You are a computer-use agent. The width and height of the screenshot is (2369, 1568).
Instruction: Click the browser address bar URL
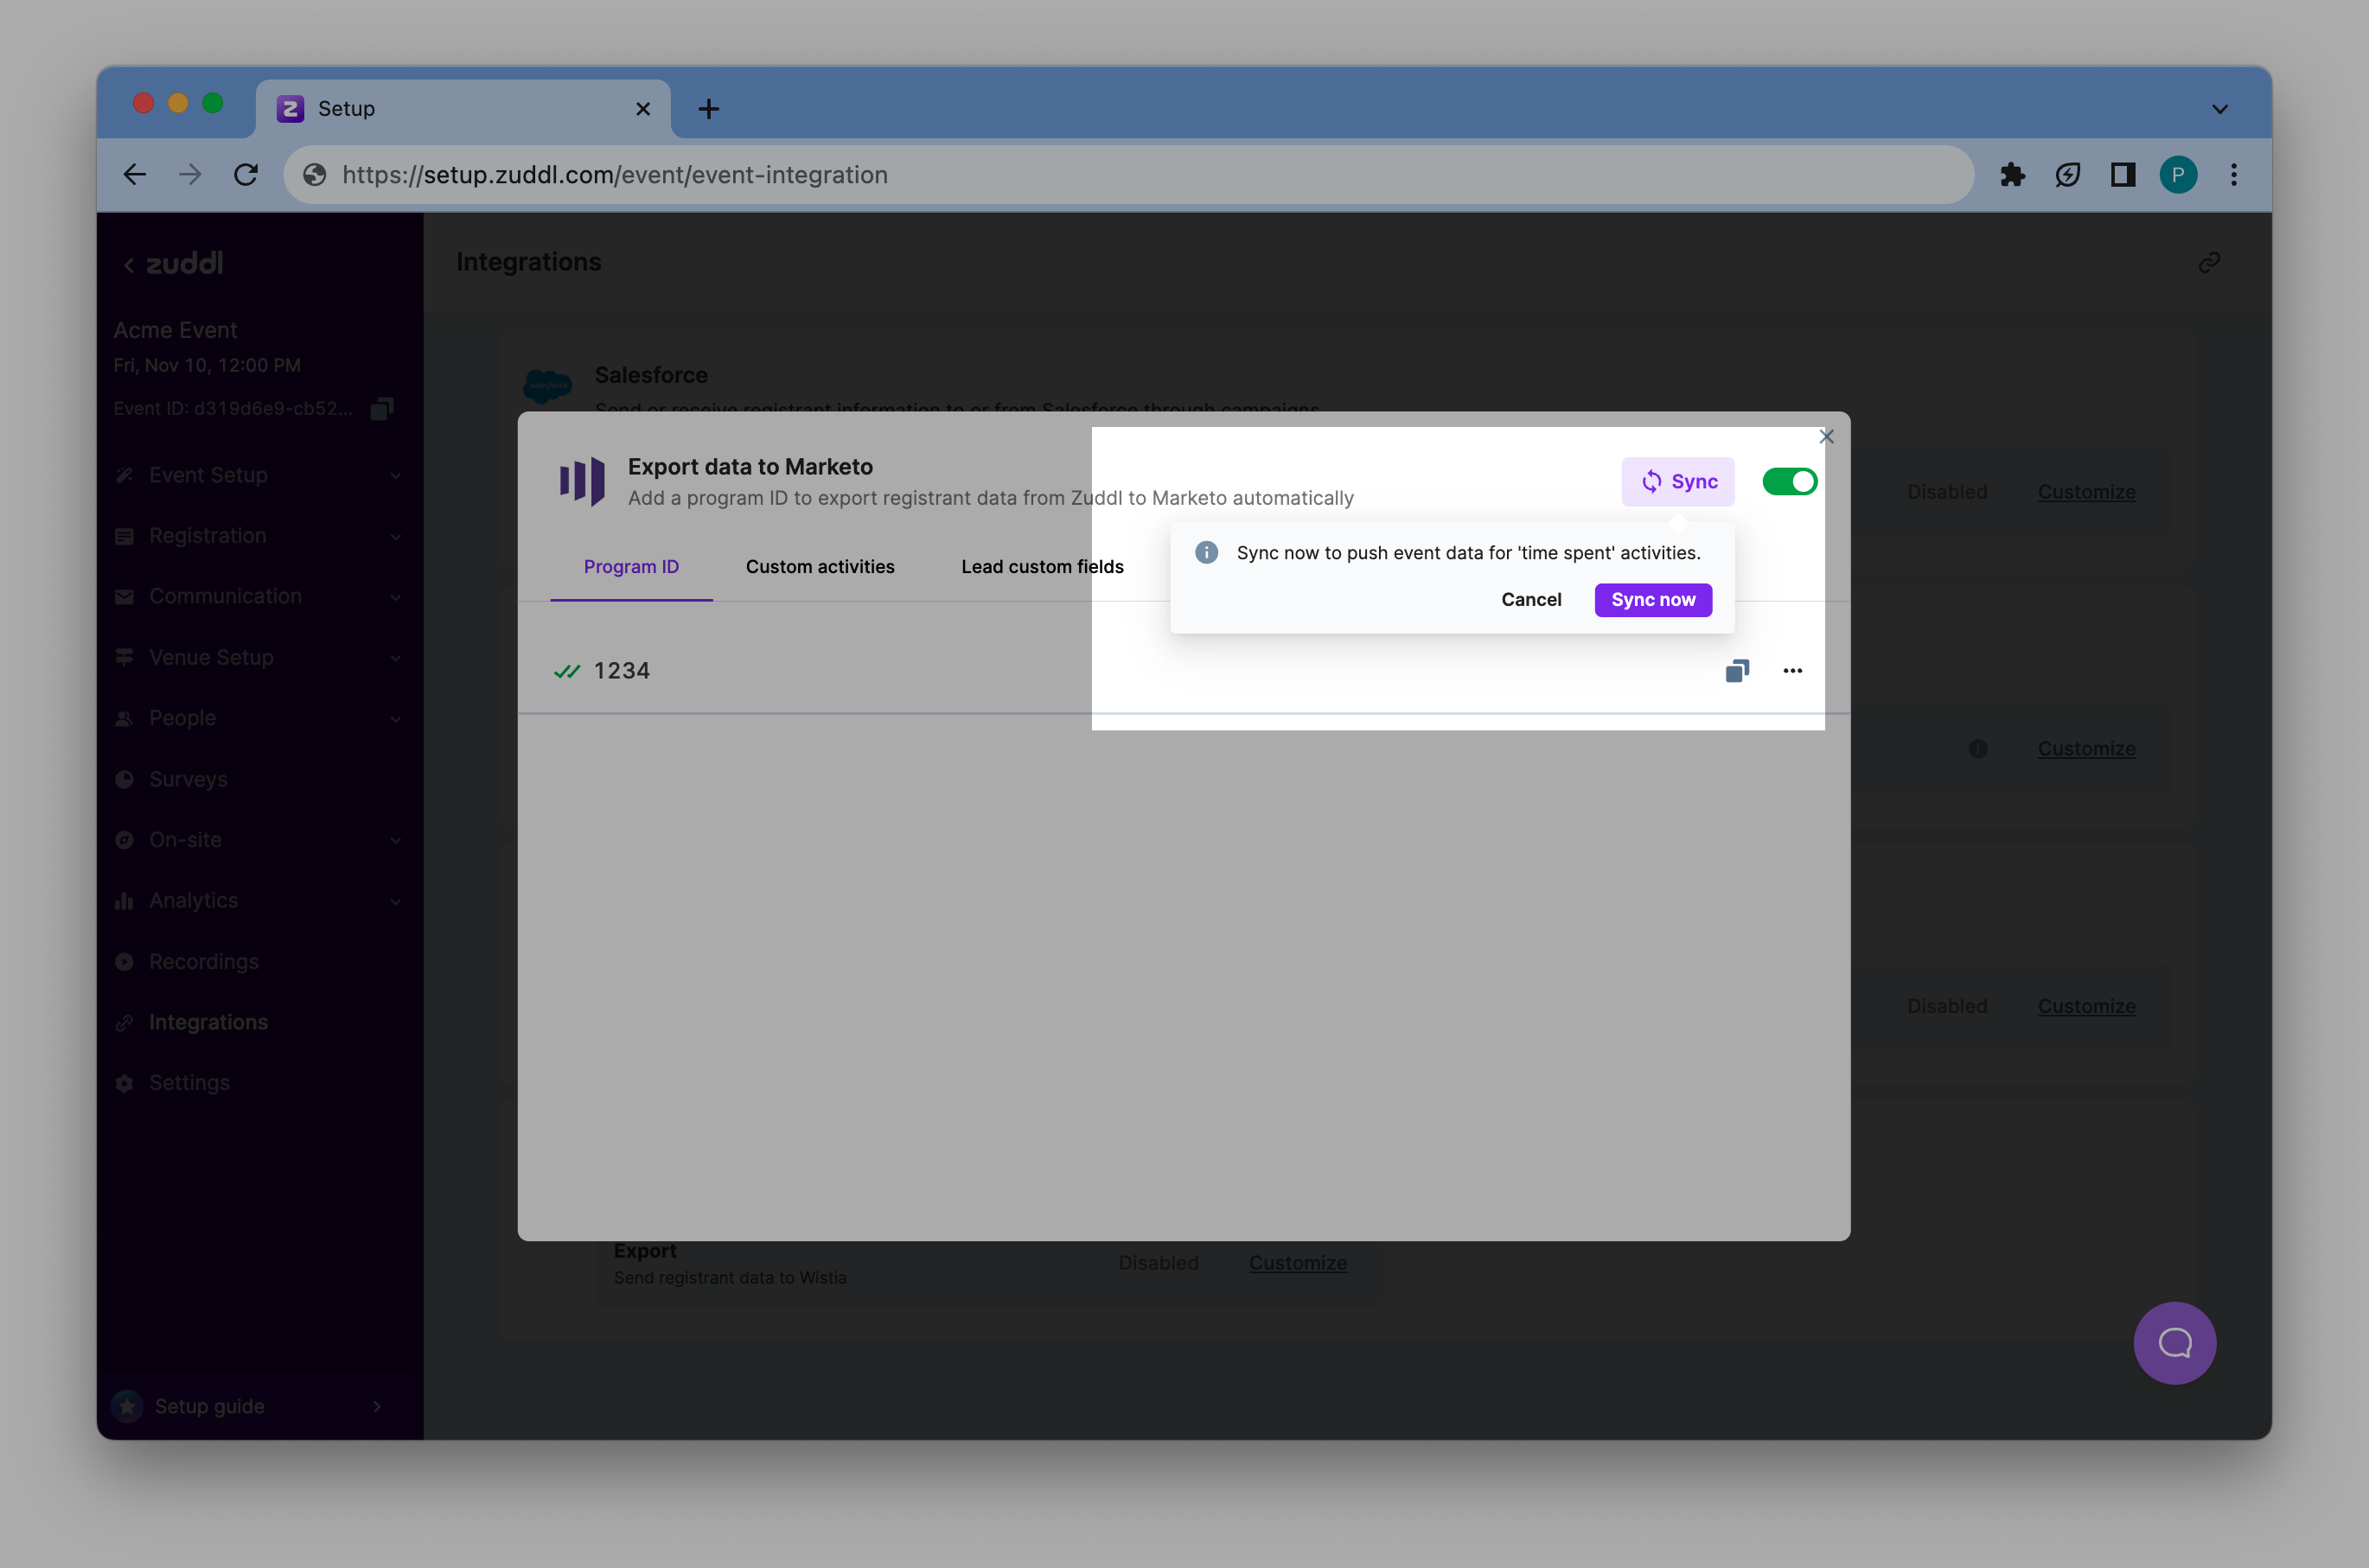tap(614, 175)
